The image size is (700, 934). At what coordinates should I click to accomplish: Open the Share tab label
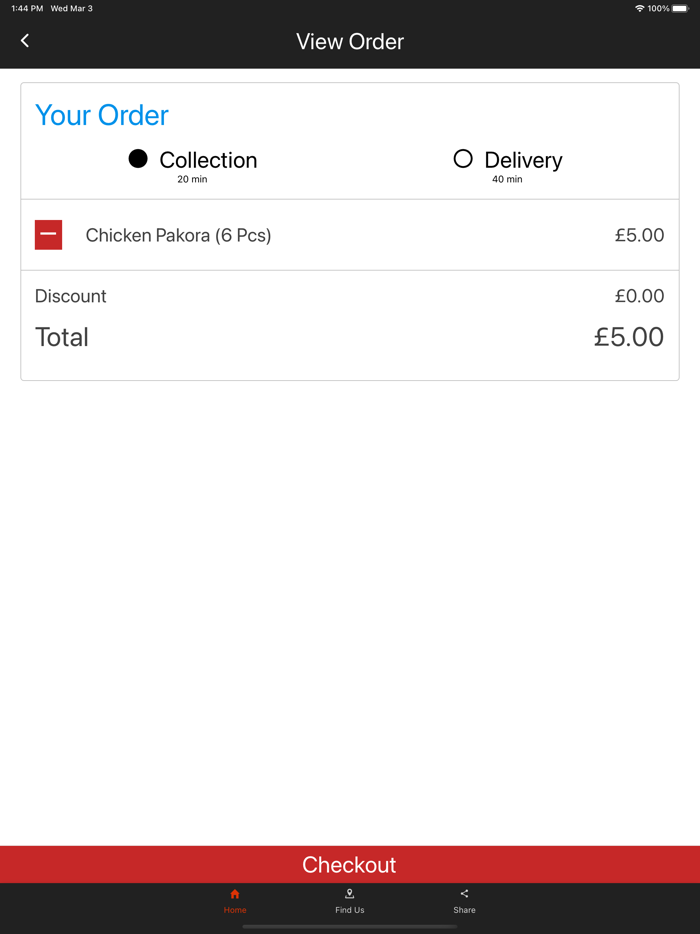(x=464, y=910)
